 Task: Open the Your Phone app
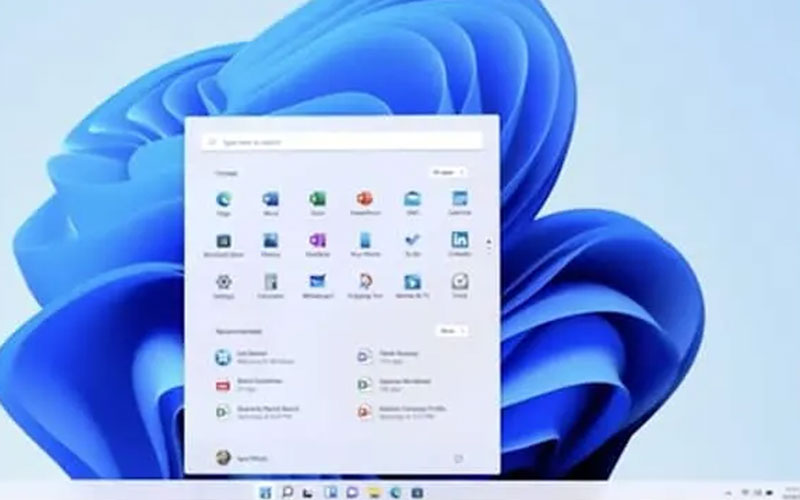click(365, 244)
